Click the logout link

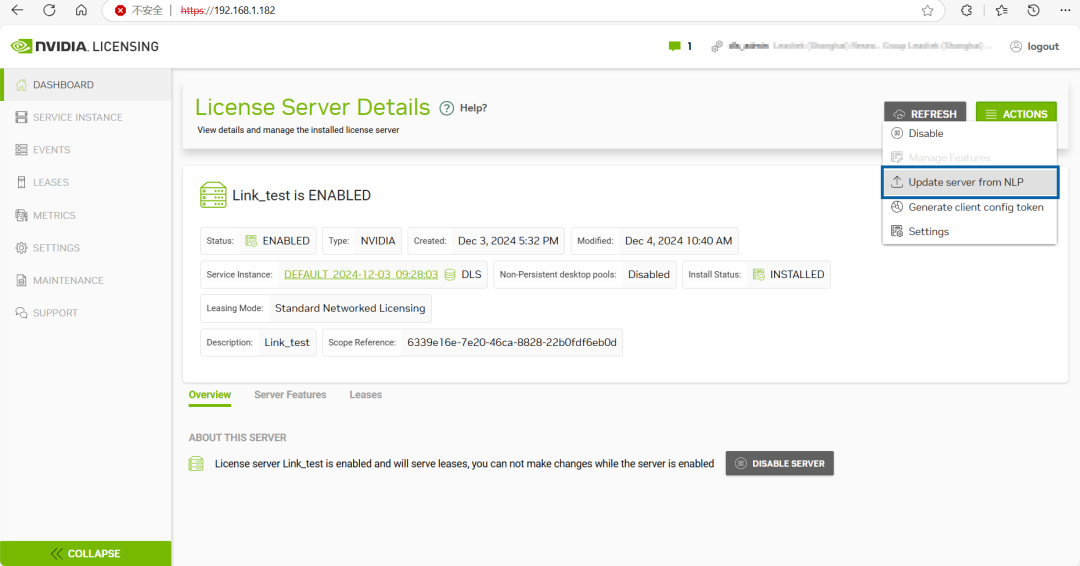pyautogui.click(x=1035, y=46)
